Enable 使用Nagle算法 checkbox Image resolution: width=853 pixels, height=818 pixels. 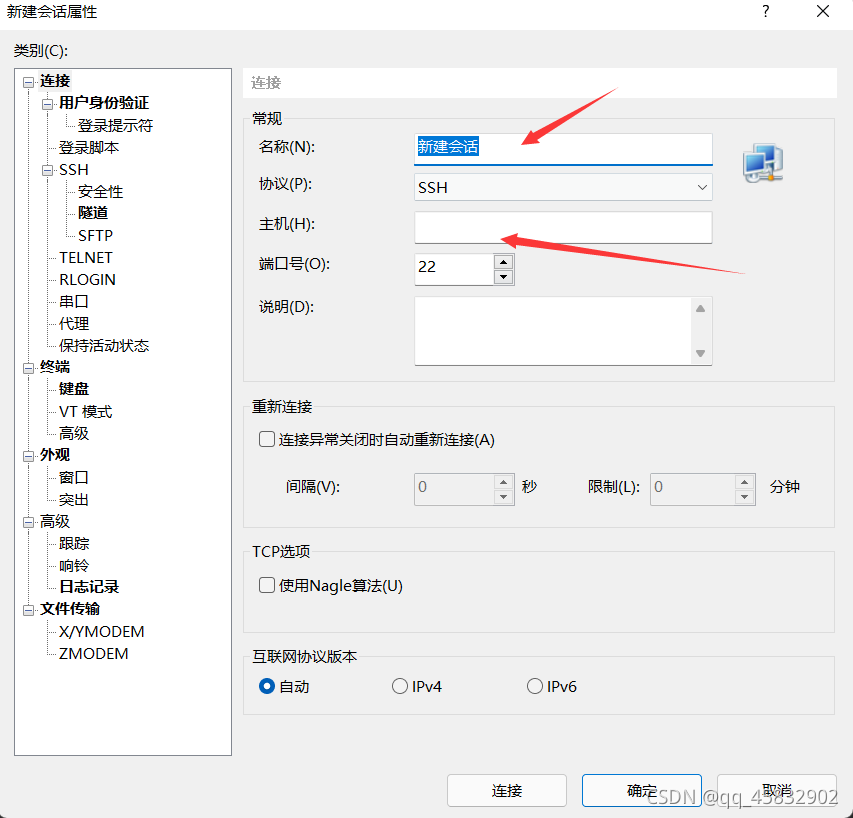[x=267, y=585]
